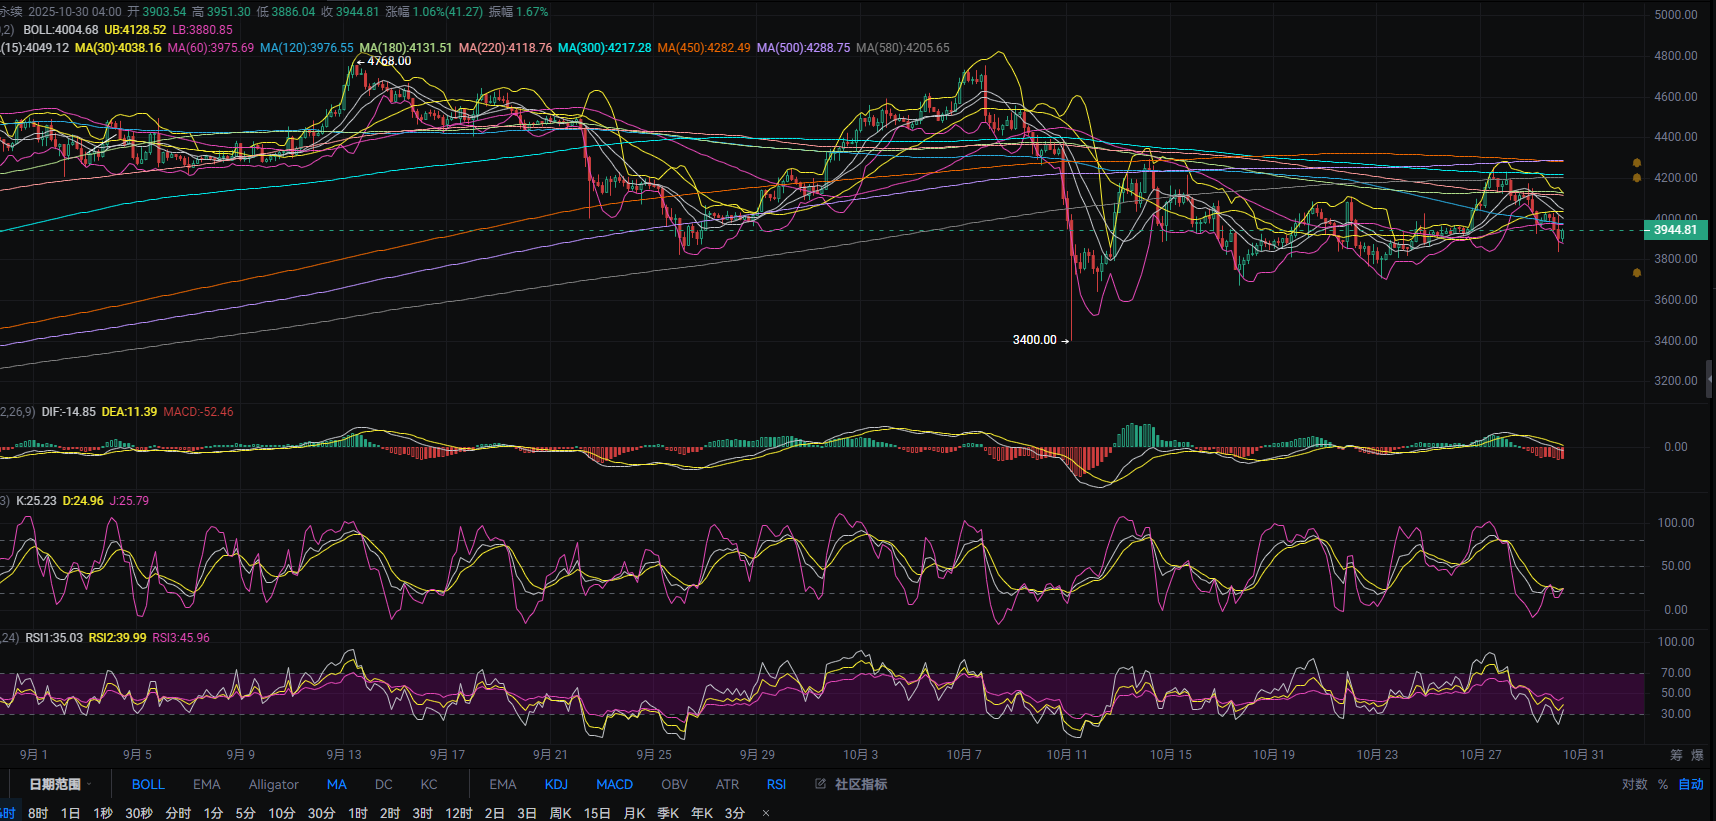Toggle the BOLL main indicator

(148, 784)
